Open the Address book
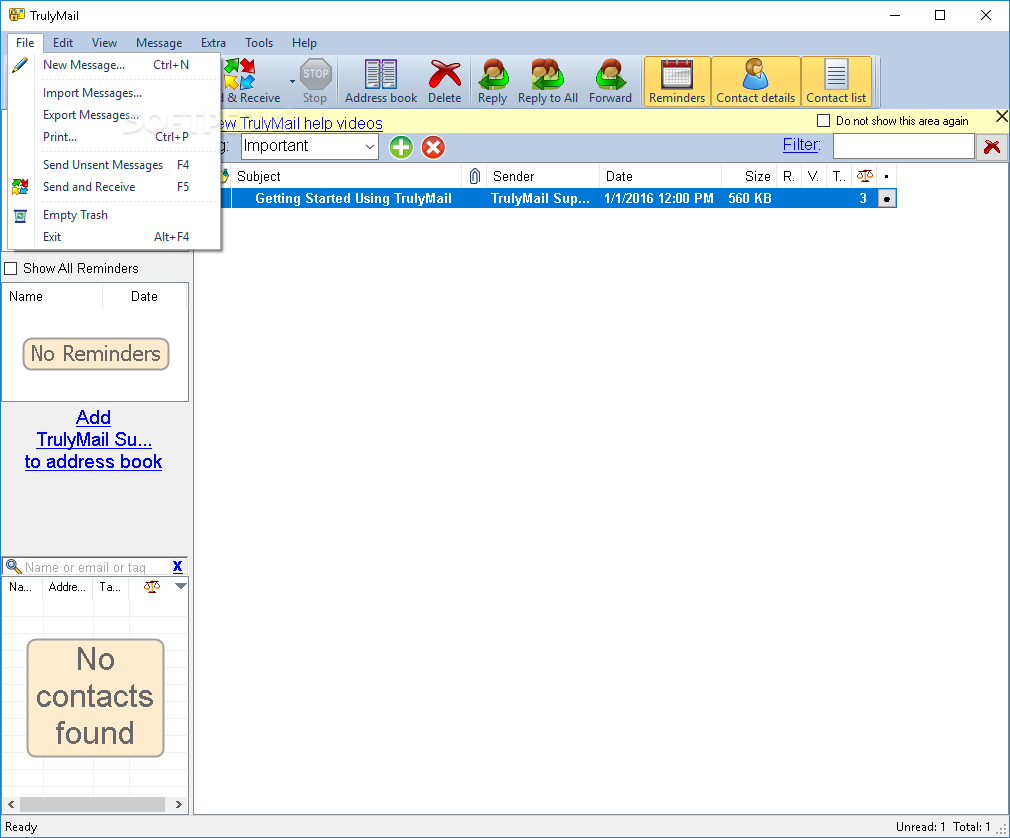This screenshot has width=1010, height=838. pos(381,81)
